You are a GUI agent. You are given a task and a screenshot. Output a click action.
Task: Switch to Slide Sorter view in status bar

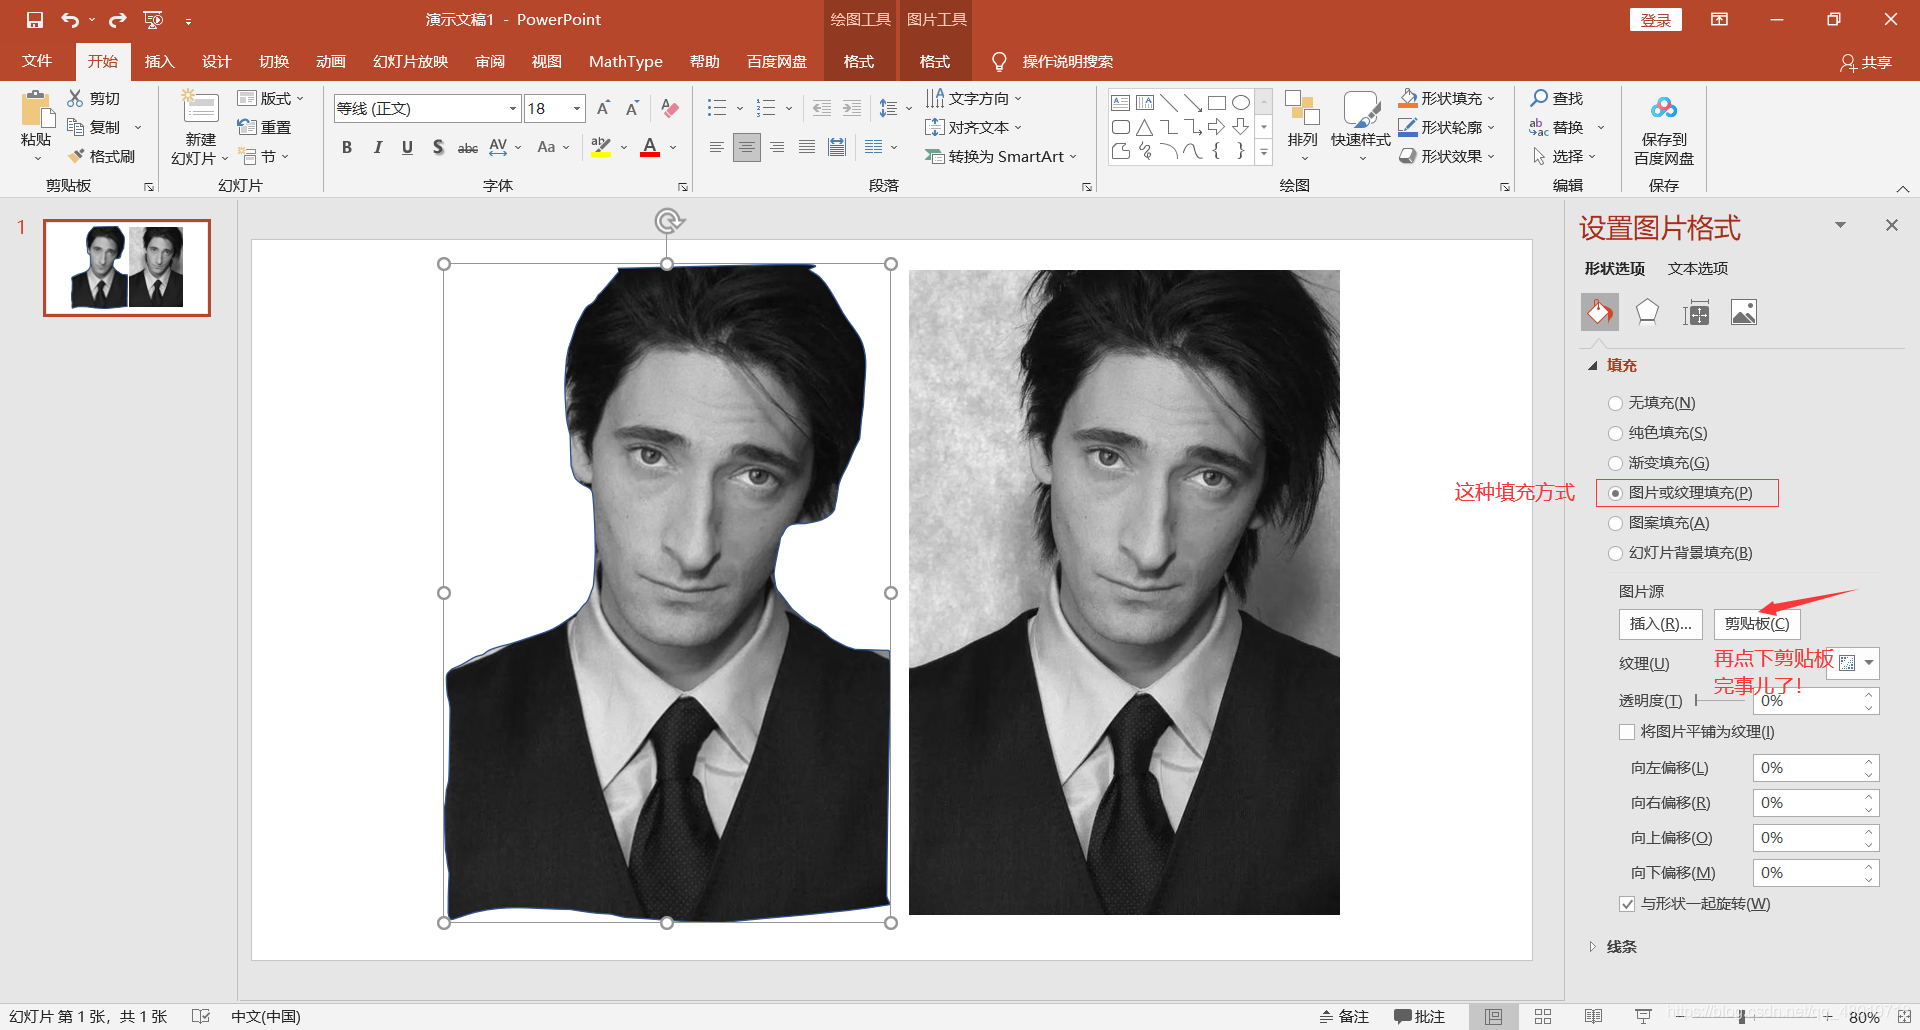pos(1543,1016)
